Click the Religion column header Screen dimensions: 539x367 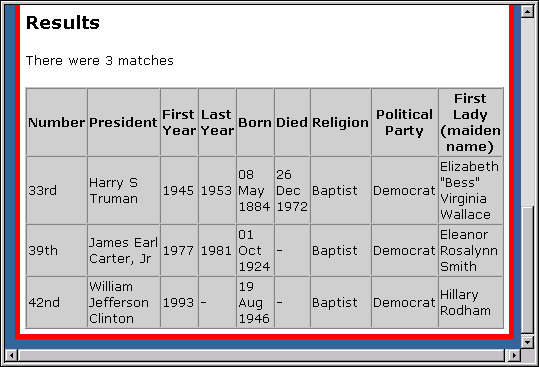[340, 122]
